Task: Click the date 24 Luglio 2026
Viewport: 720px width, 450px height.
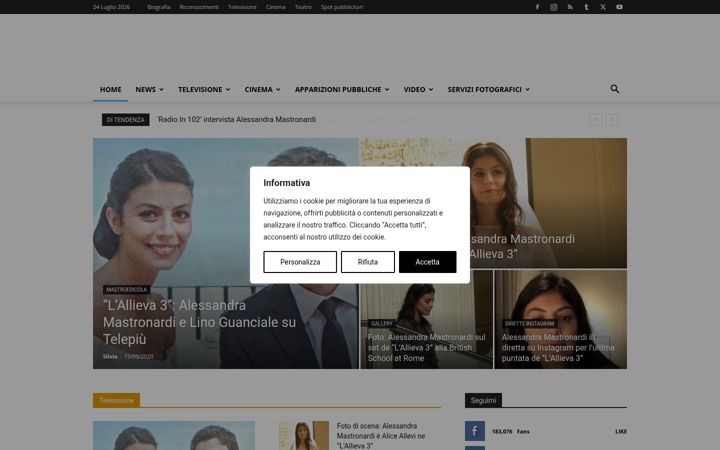Action: [x=112, y=7]
